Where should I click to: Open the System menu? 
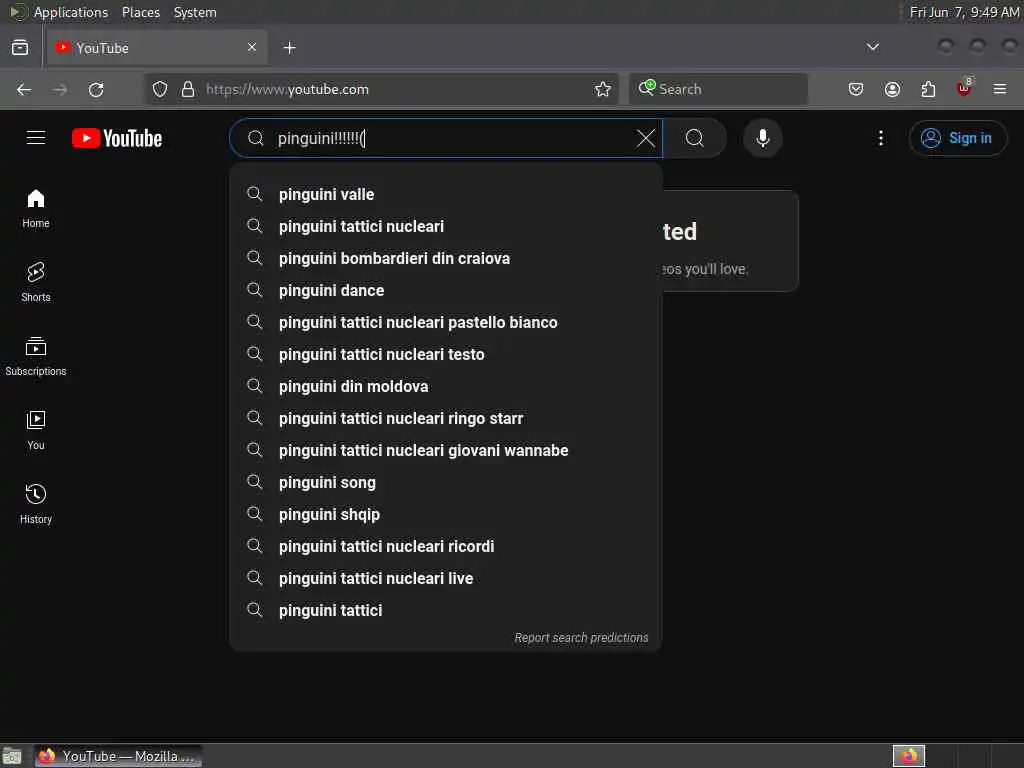tap(195, 12)
